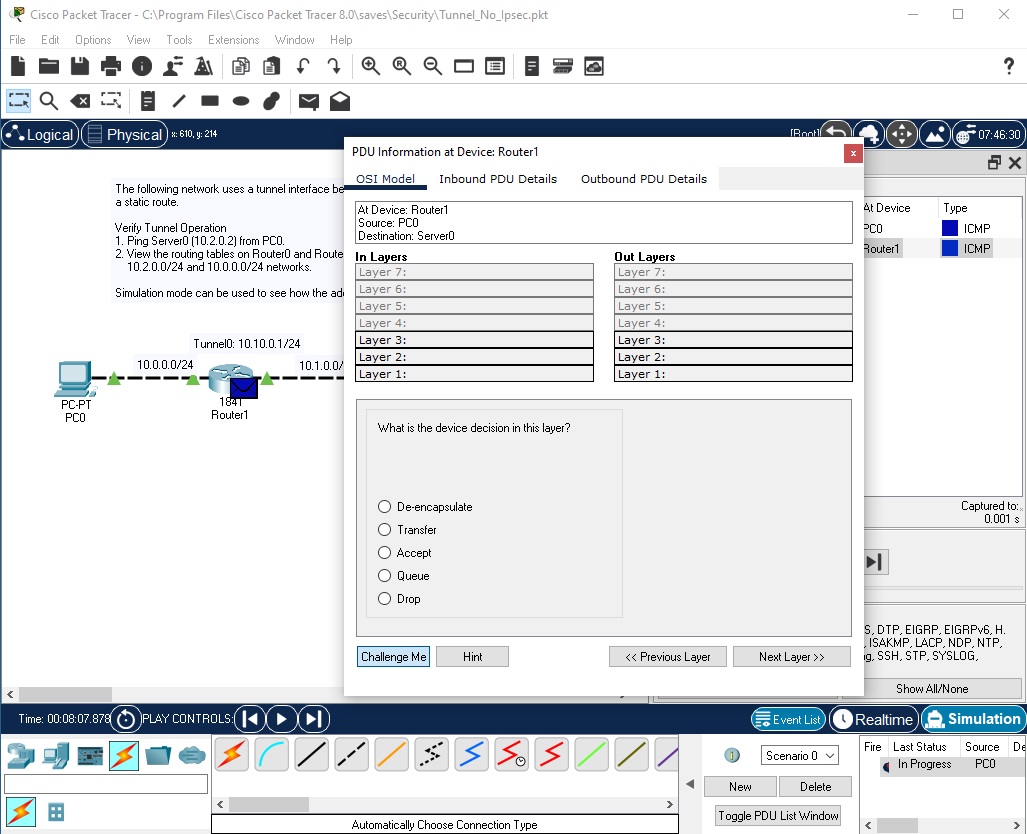Image resolution: width=1027 pixels, height=834 pixels.
Task: Click the play button in Play Controls
Action: point(282,719)
